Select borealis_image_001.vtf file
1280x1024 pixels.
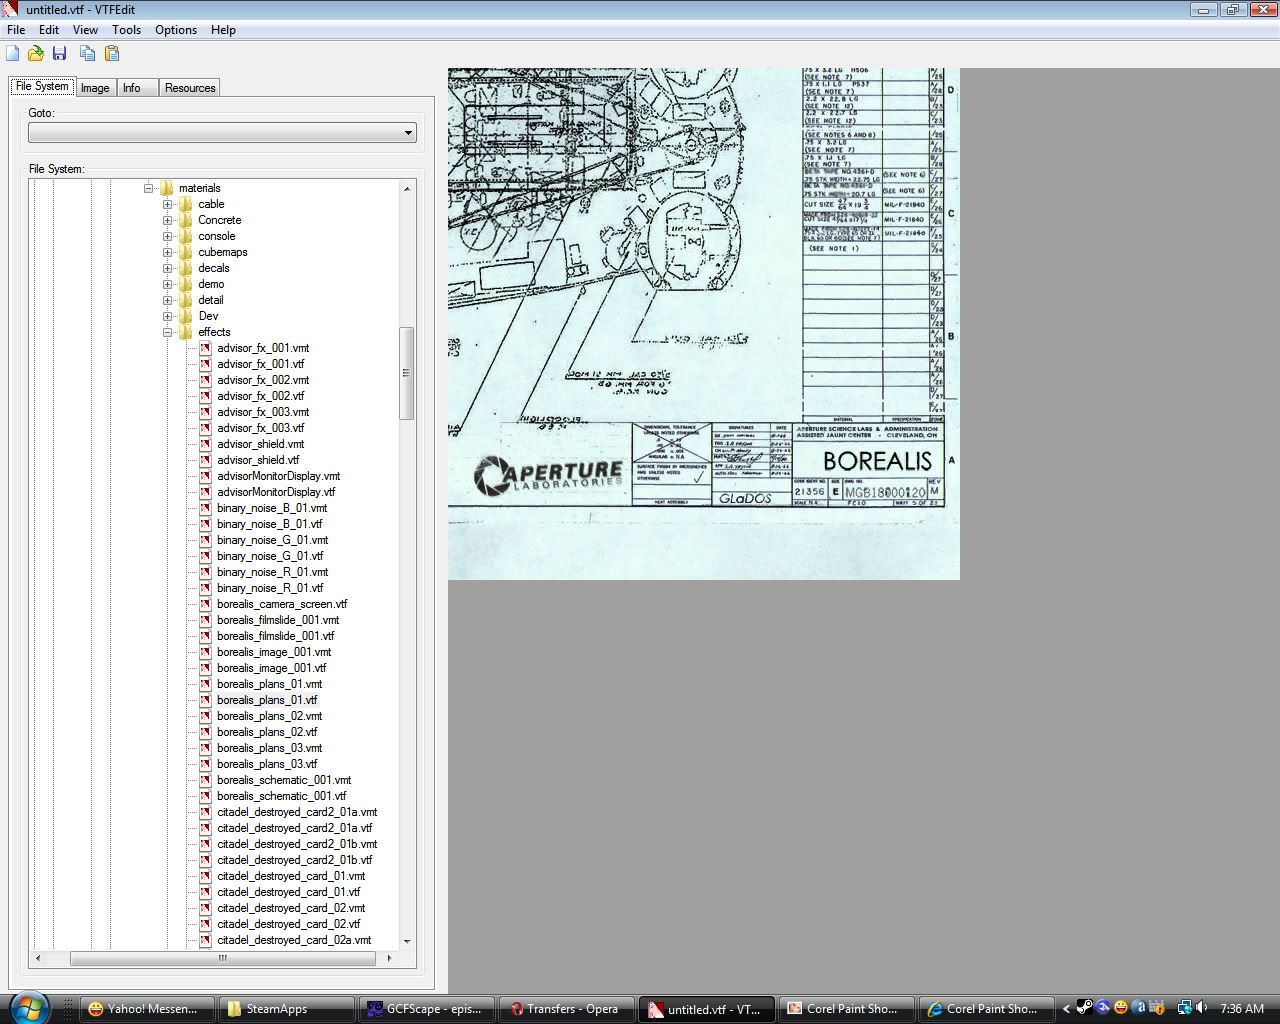271,668
